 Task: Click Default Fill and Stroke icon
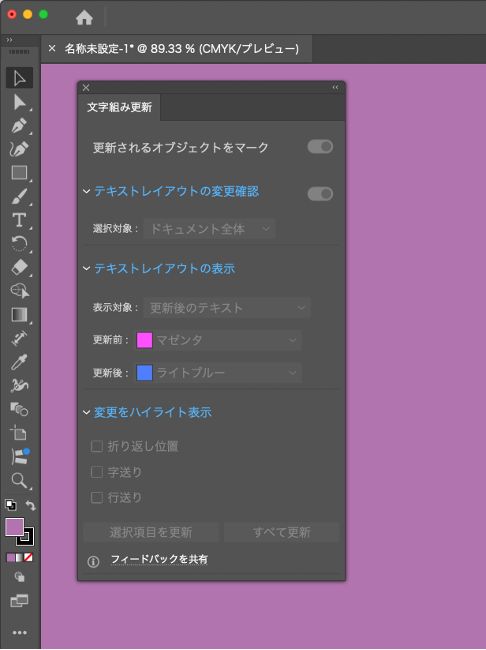point(11,505)
